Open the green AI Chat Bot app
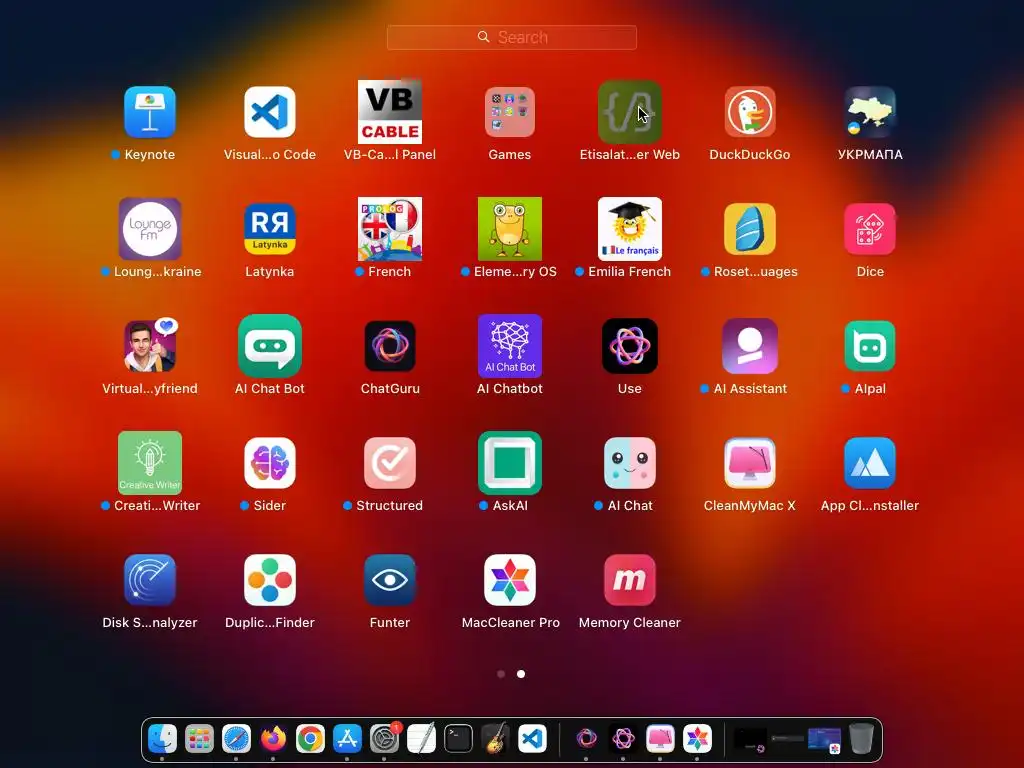 point(270,346)
